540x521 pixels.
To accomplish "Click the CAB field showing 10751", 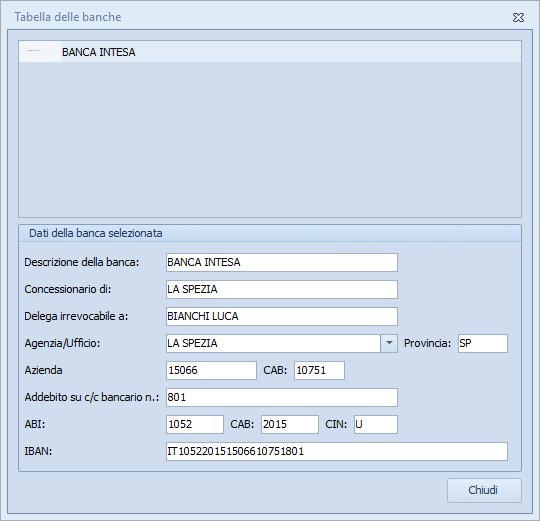I will (x=319, y=371).
